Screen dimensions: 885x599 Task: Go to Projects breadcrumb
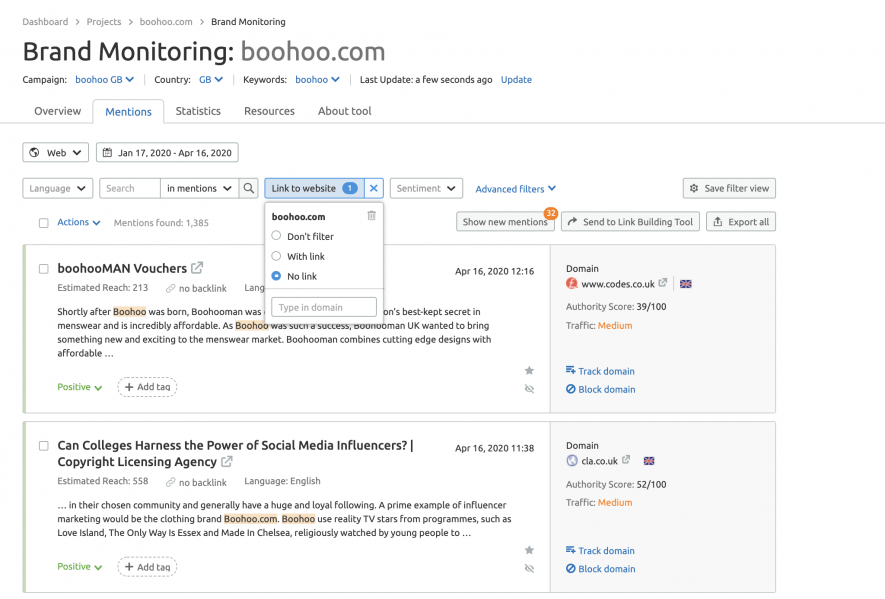point(104,21)
